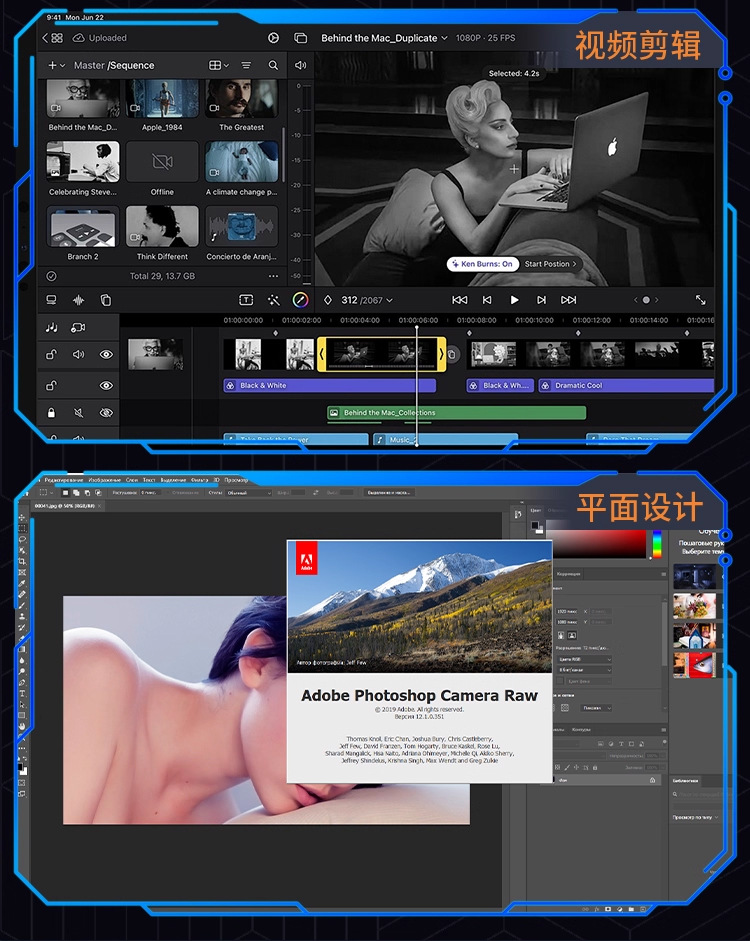750x941 pixels.
Task: Jump to the end of the timeline
Action: [x=568, y=300]
